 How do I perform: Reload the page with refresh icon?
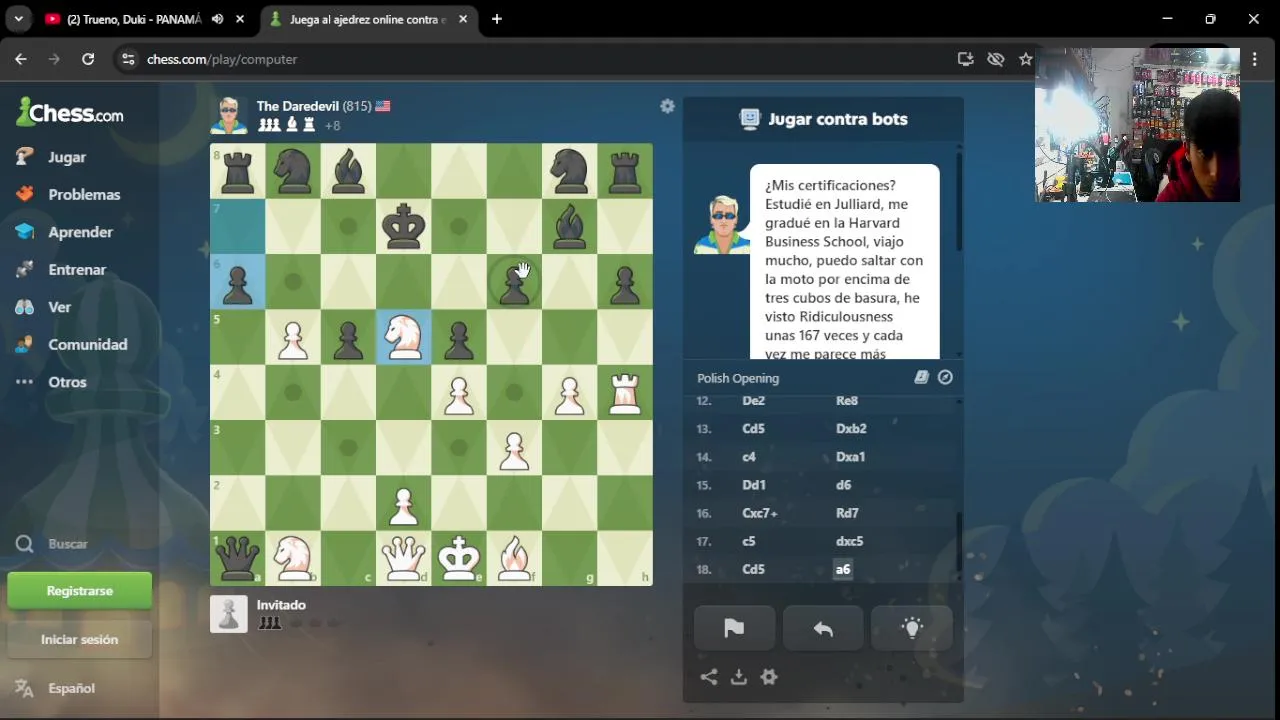(x=88, y=59)
